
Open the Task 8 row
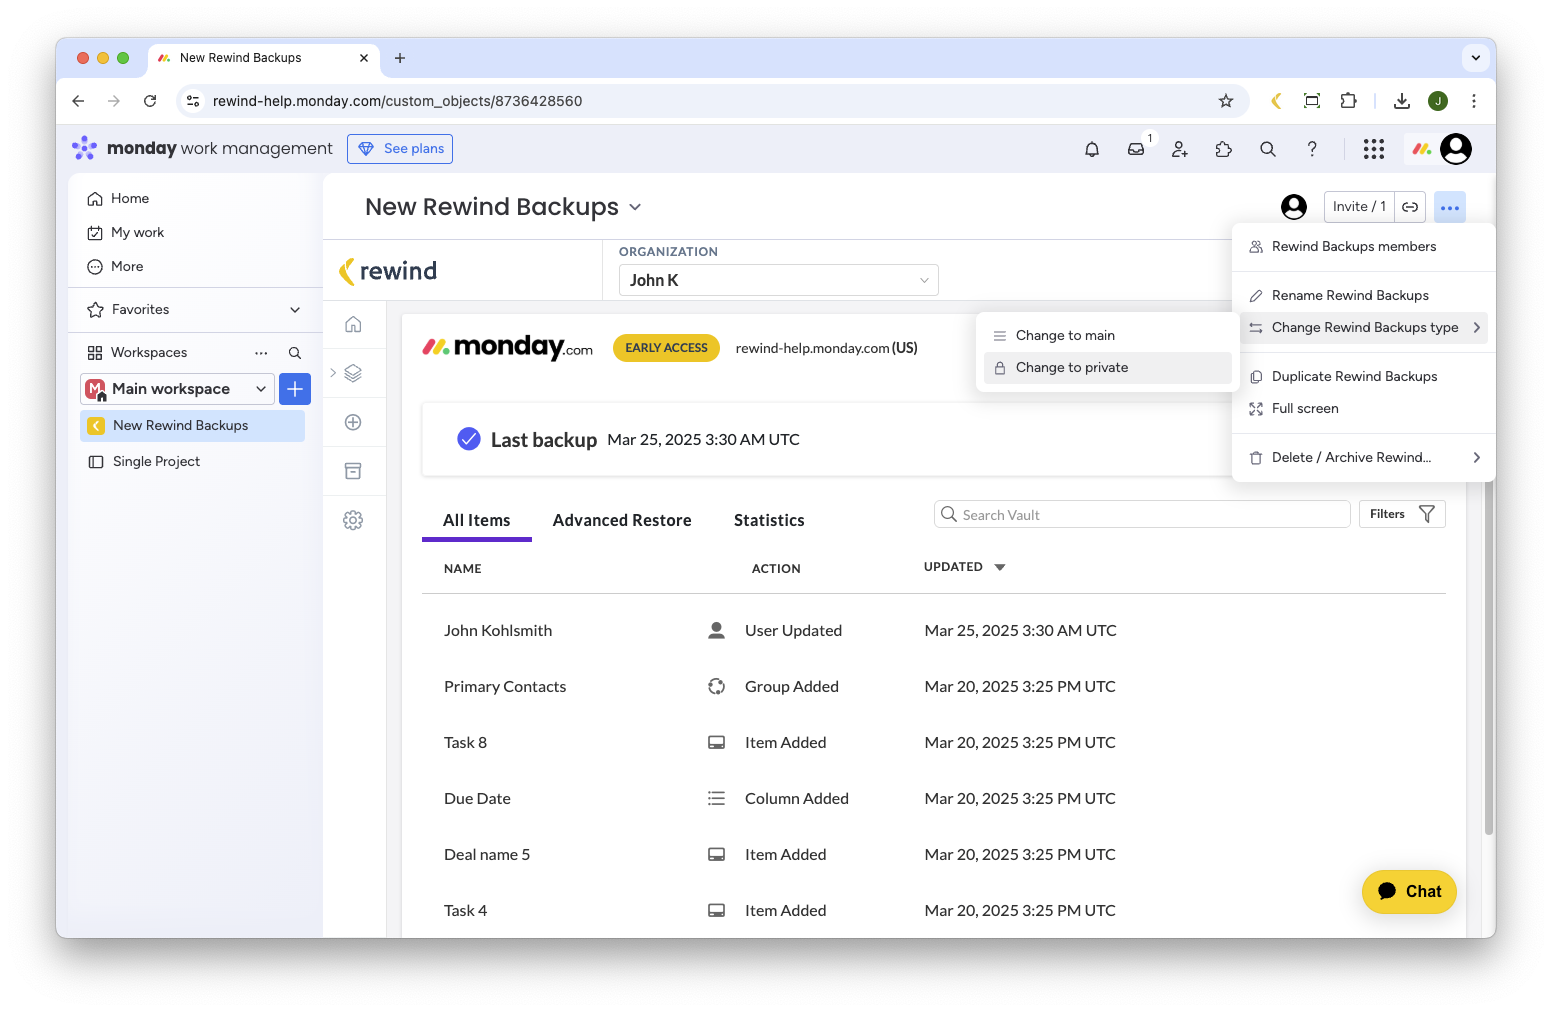[934, 742]
